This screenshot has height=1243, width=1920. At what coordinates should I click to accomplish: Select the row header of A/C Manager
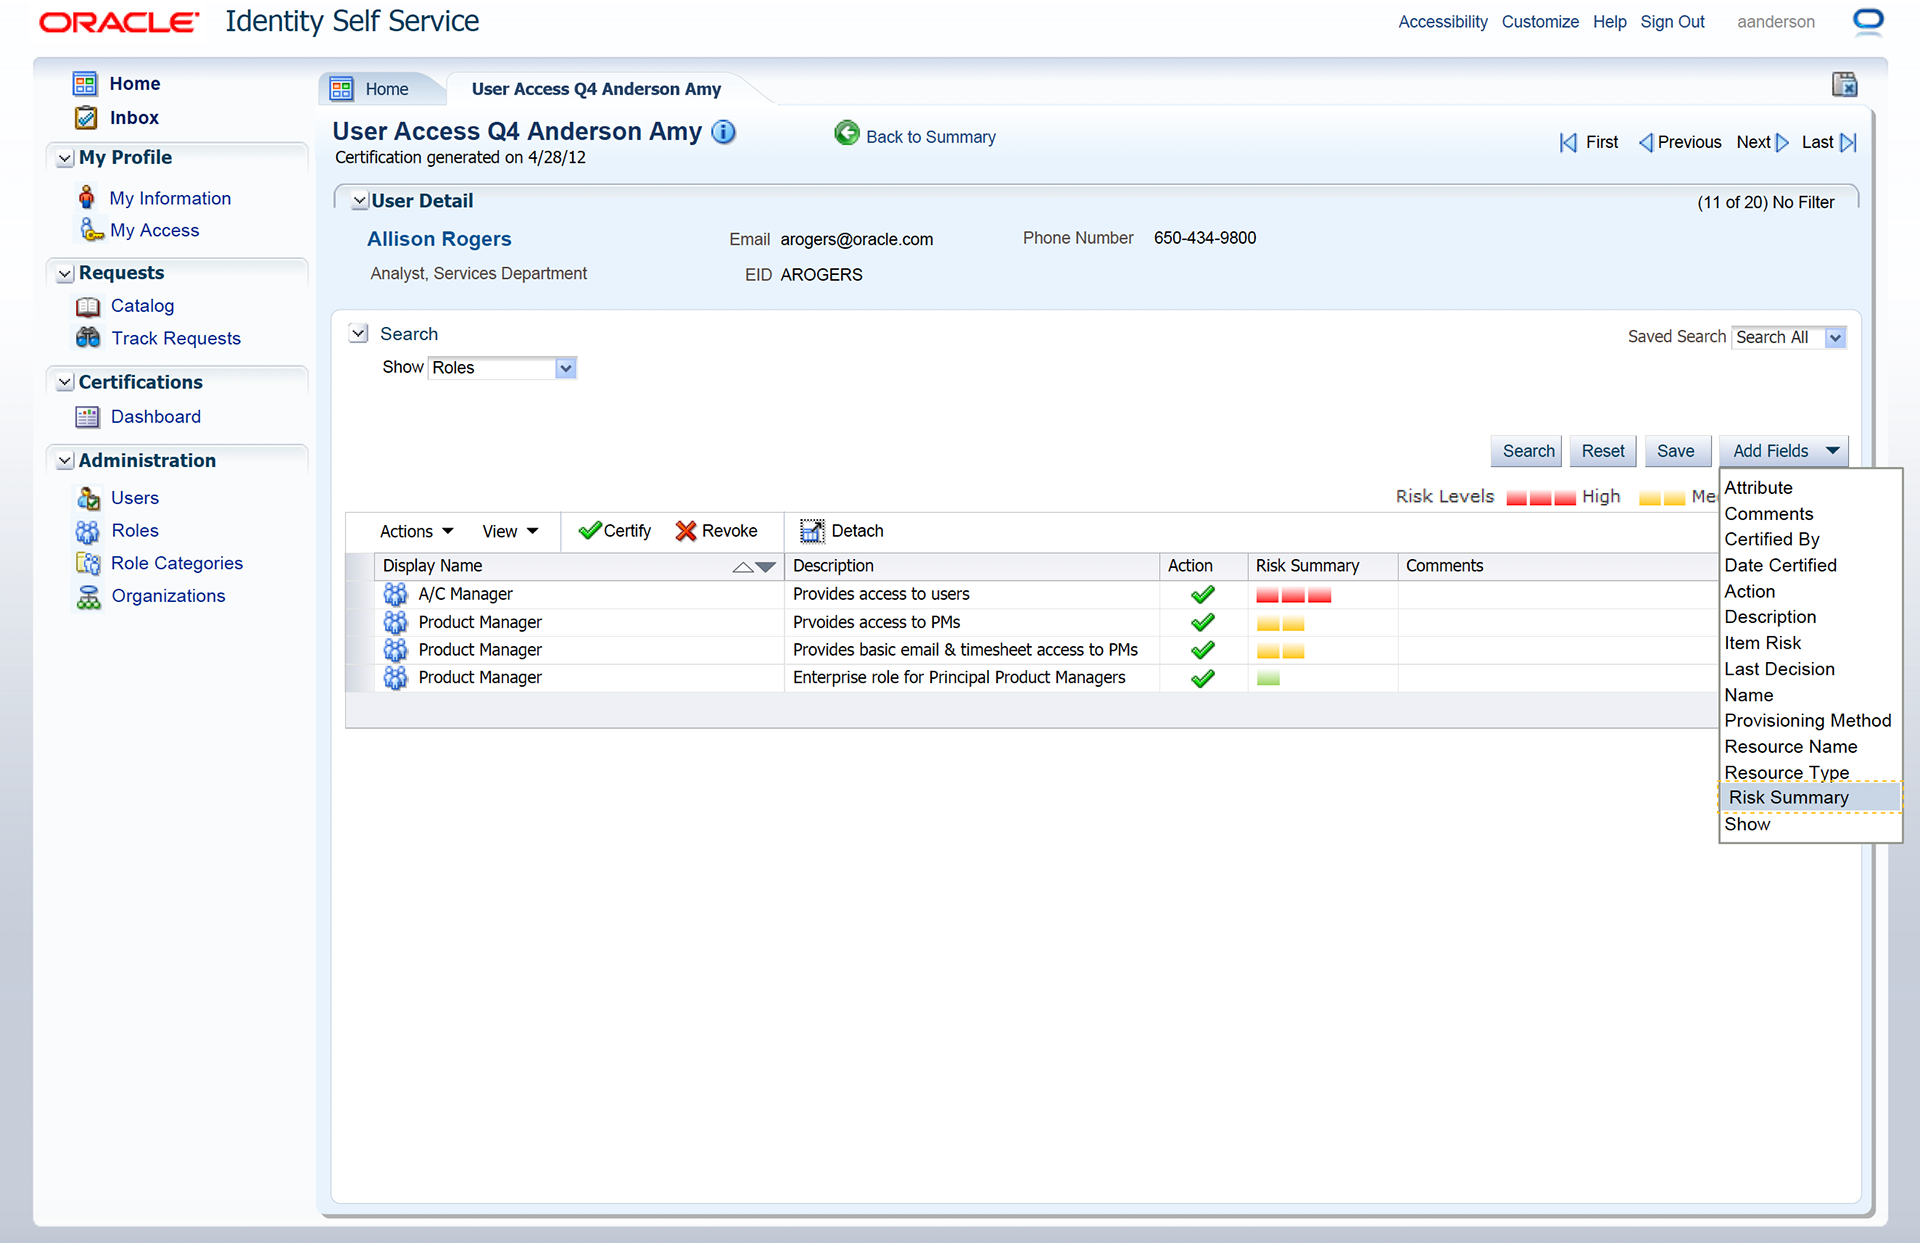(360, 595)
